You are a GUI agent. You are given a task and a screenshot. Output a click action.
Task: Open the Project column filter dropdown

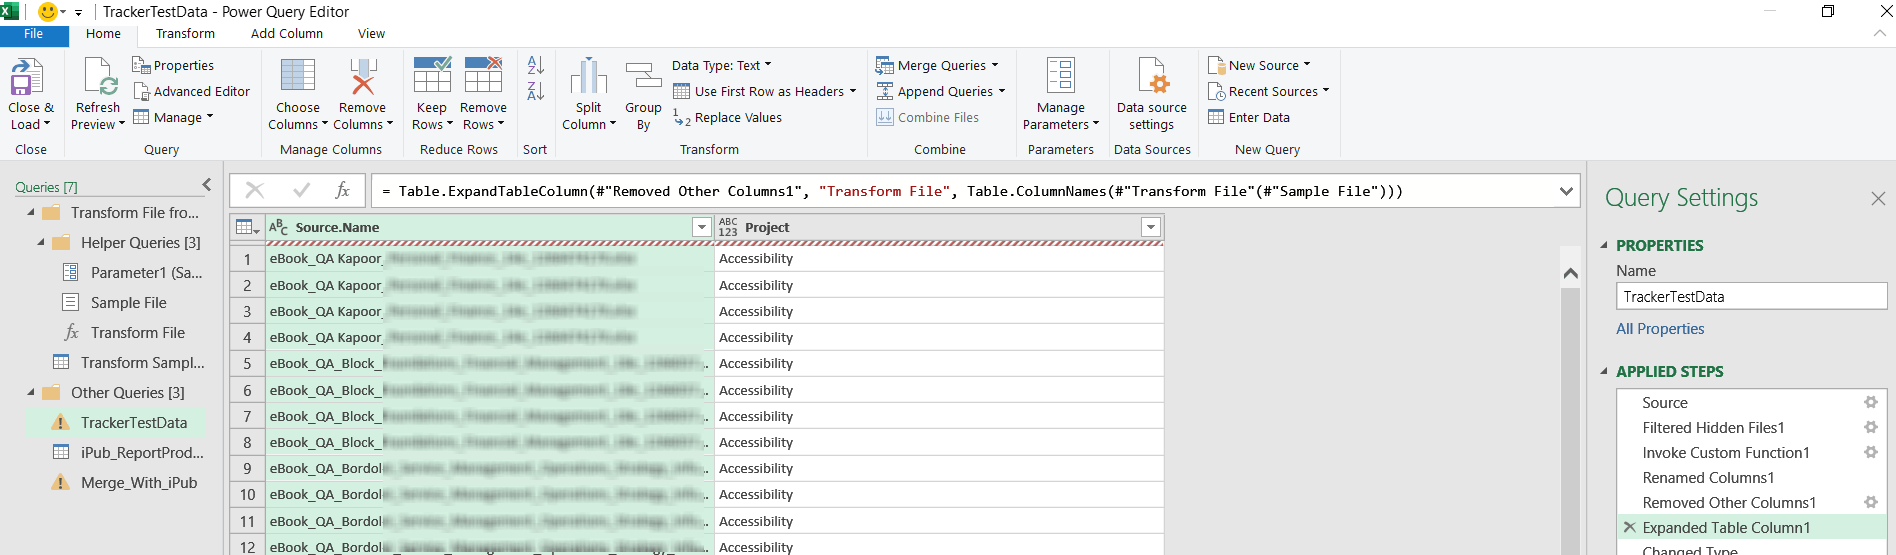[1151, 227]
